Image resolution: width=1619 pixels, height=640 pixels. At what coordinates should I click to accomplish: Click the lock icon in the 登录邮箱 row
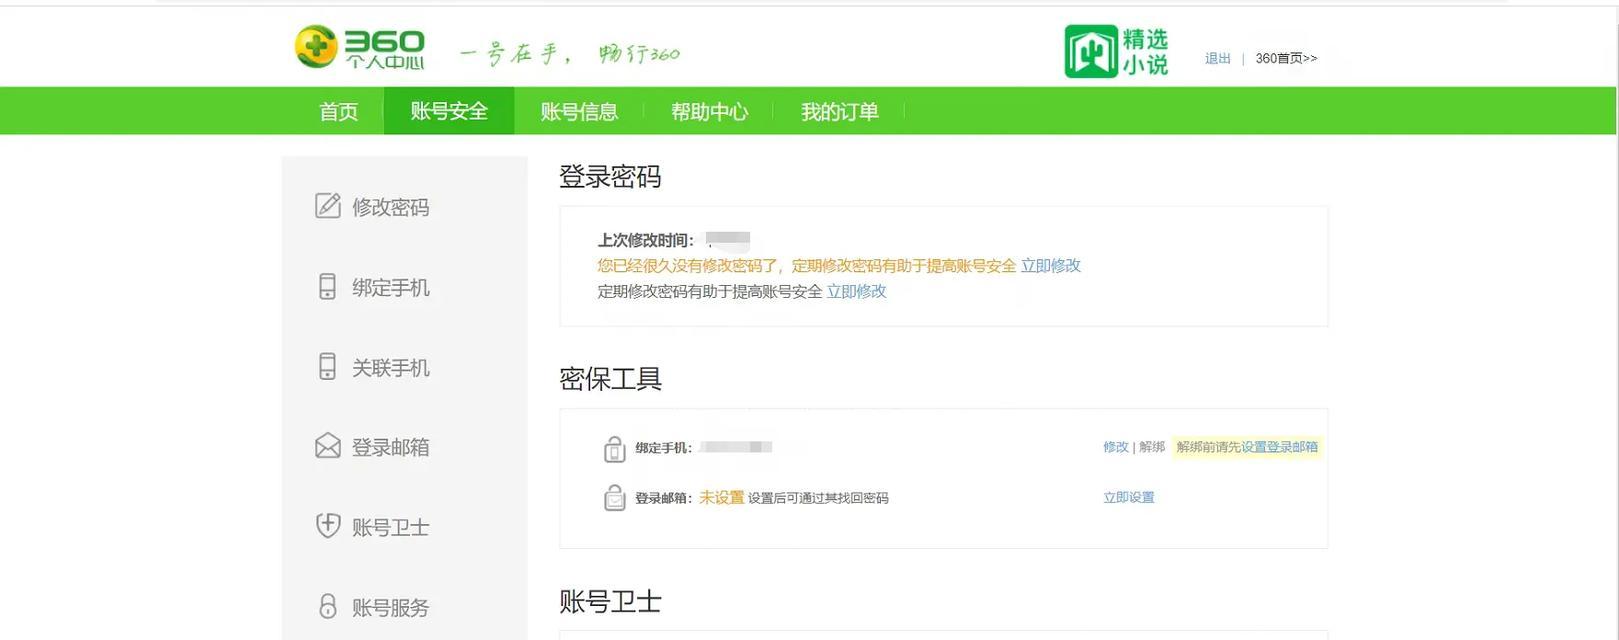tap(614, 497)
